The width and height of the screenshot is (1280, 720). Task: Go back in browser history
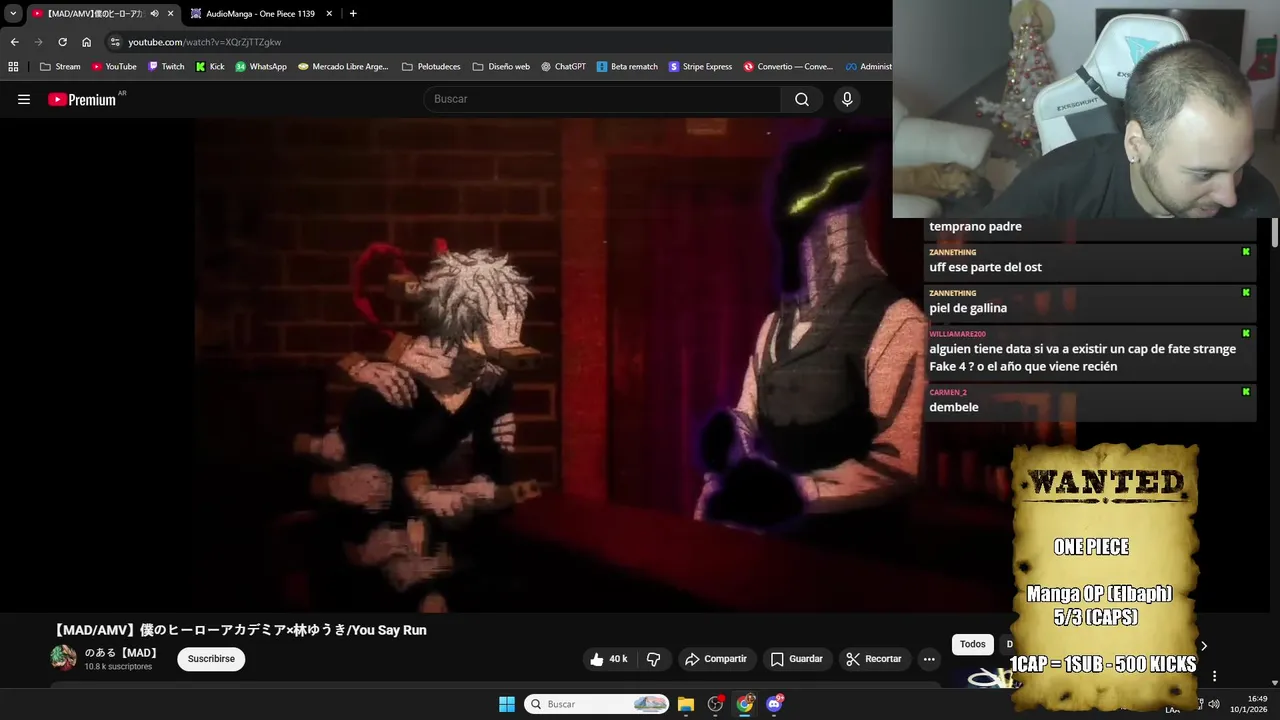coord(14,42)
